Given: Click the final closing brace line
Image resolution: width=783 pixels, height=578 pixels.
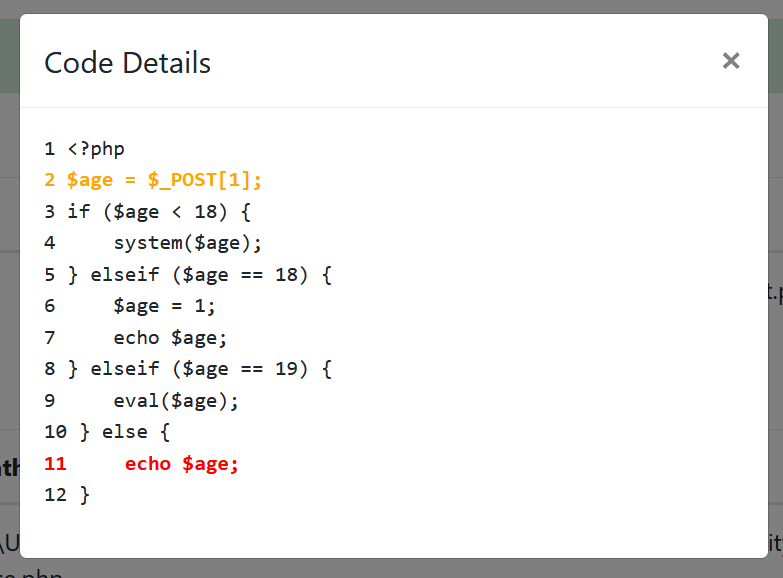Looking at the screenshot, I should pyautogui.click(x=84, y=495).
